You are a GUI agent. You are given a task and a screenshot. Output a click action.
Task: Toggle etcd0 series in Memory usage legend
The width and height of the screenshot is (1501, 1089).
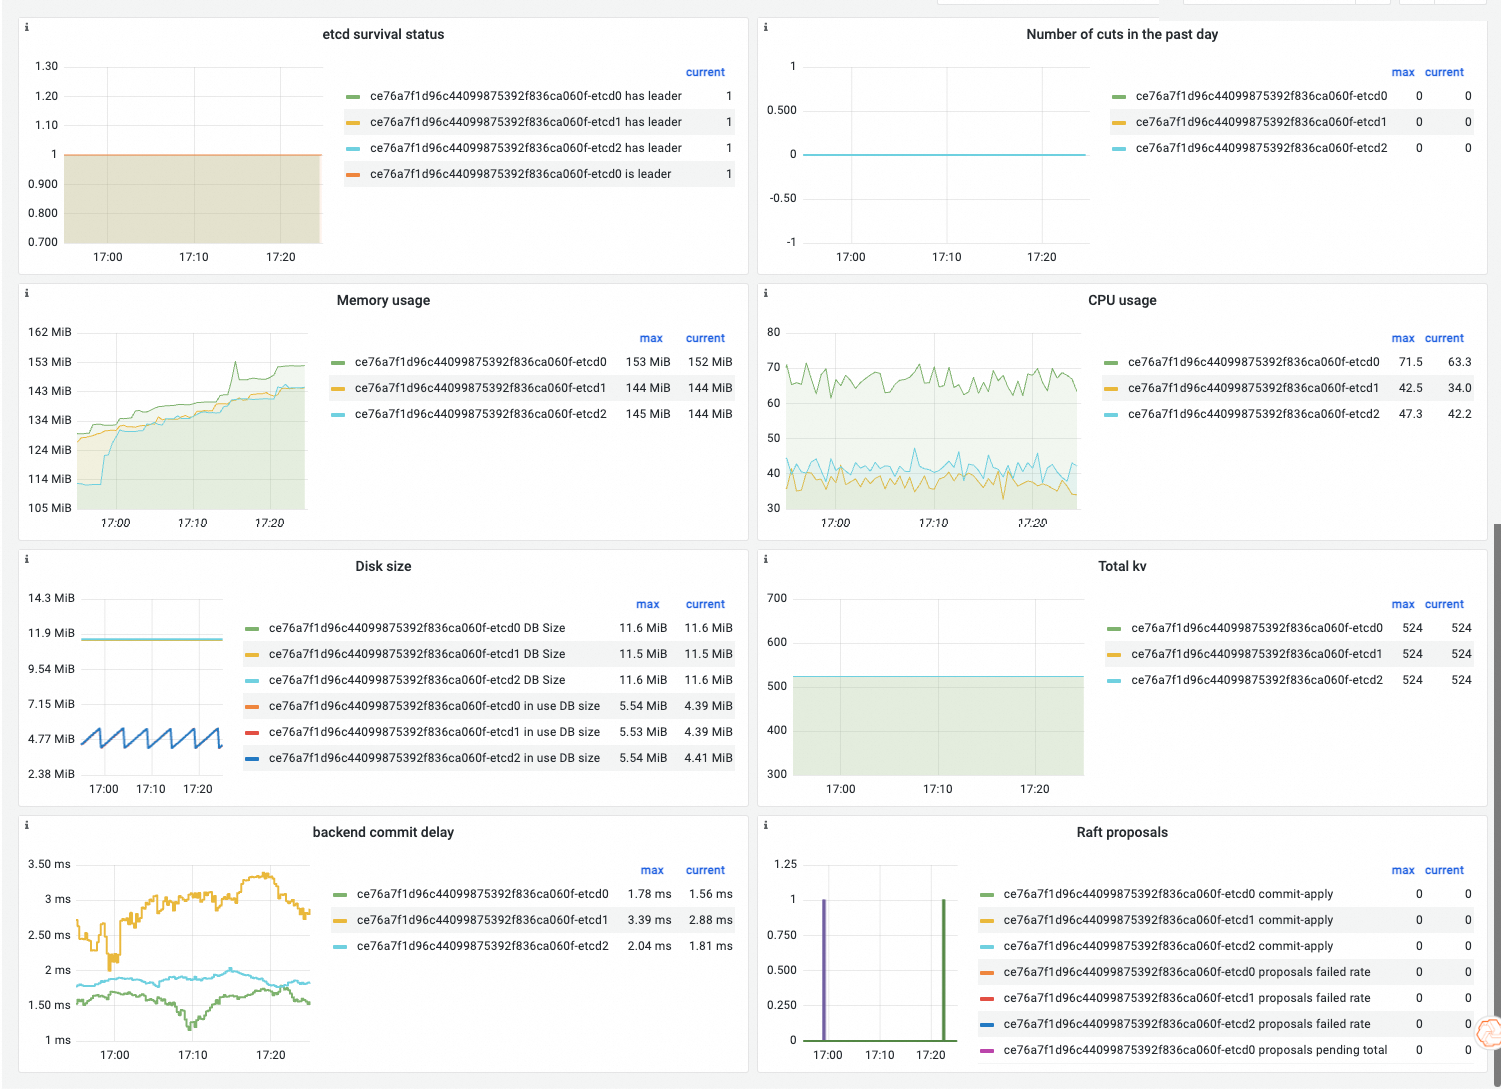[481, 362]
